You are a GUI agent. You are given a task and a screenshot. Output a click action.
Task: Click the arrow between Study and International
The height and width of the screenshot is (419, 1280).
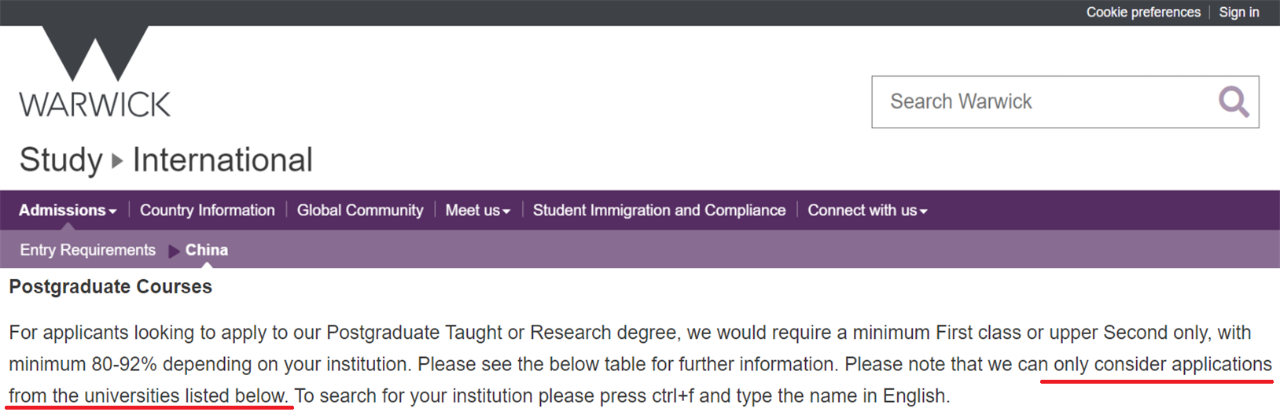(x=117, y=160)
